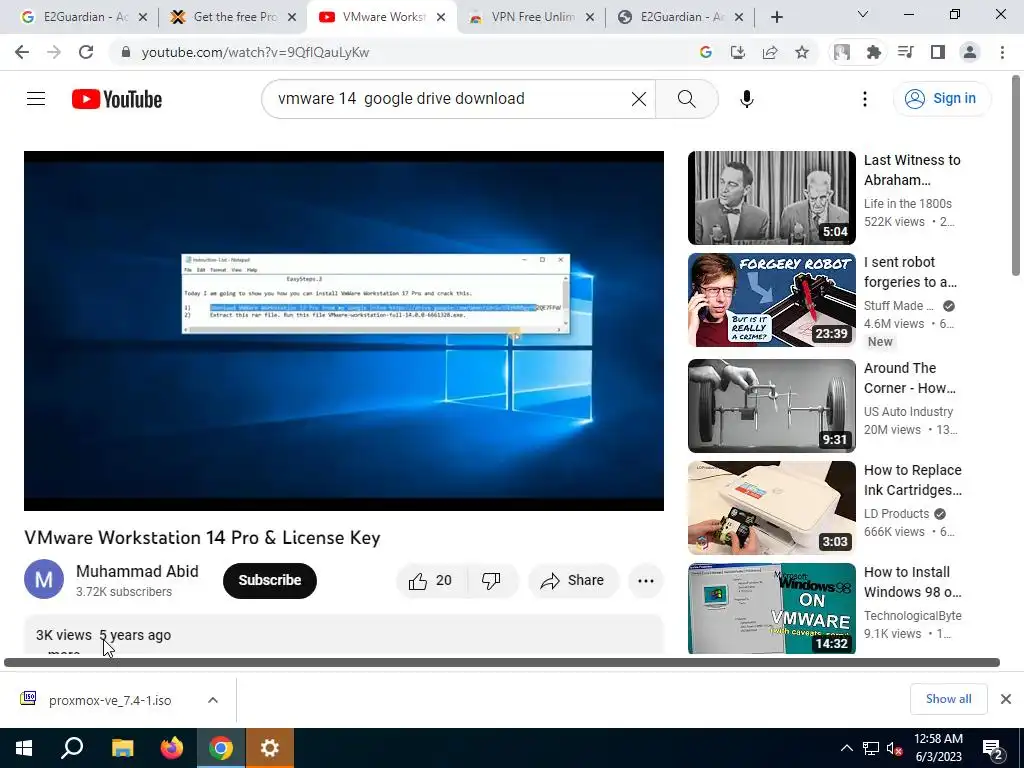Expand proxmox download options chevron
Image resolution: width=1024 pixels, height=768 pixels.
coord(213,700)
